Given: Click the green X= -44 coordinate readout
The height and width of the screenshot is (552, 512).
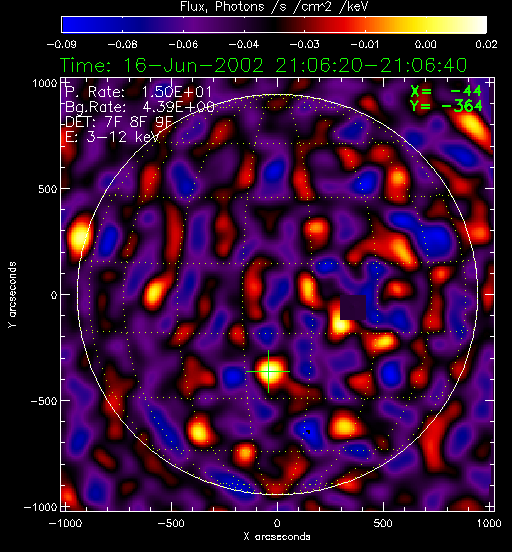Looking at the screenshot, I should click(x=446, y=91).
